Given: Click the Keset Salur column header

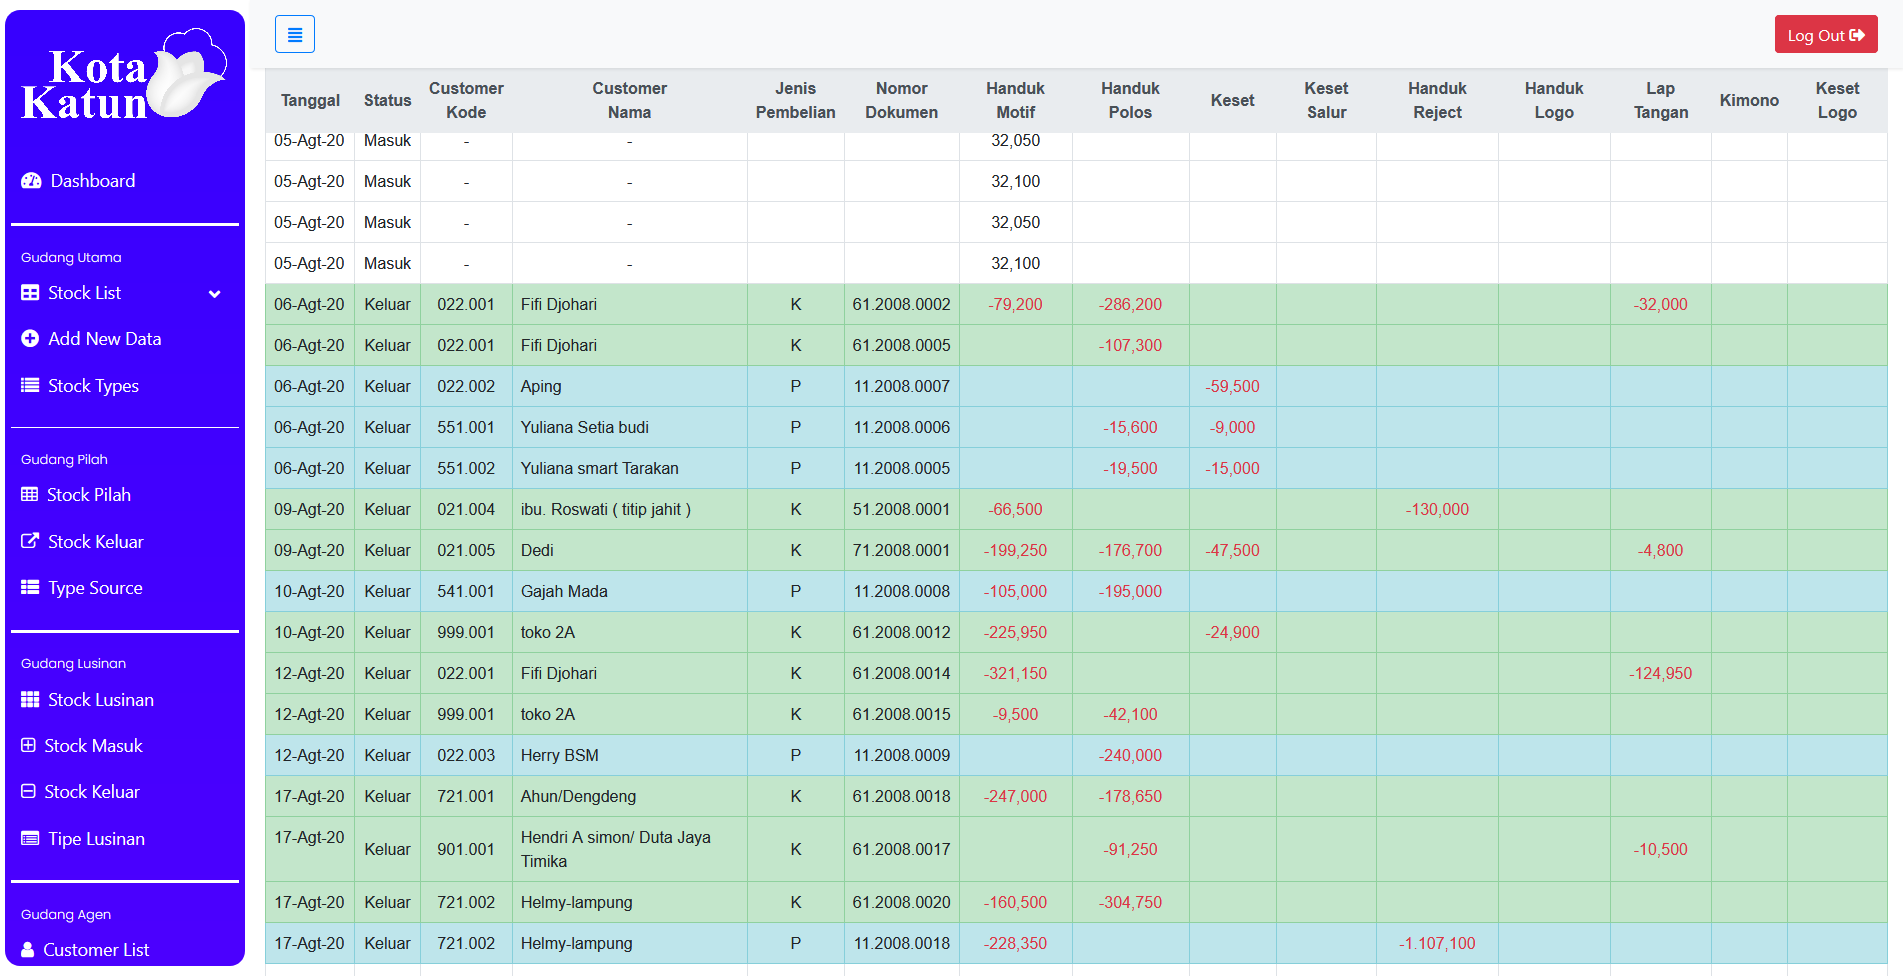Looking at the screenshot, I should 1326,100.
